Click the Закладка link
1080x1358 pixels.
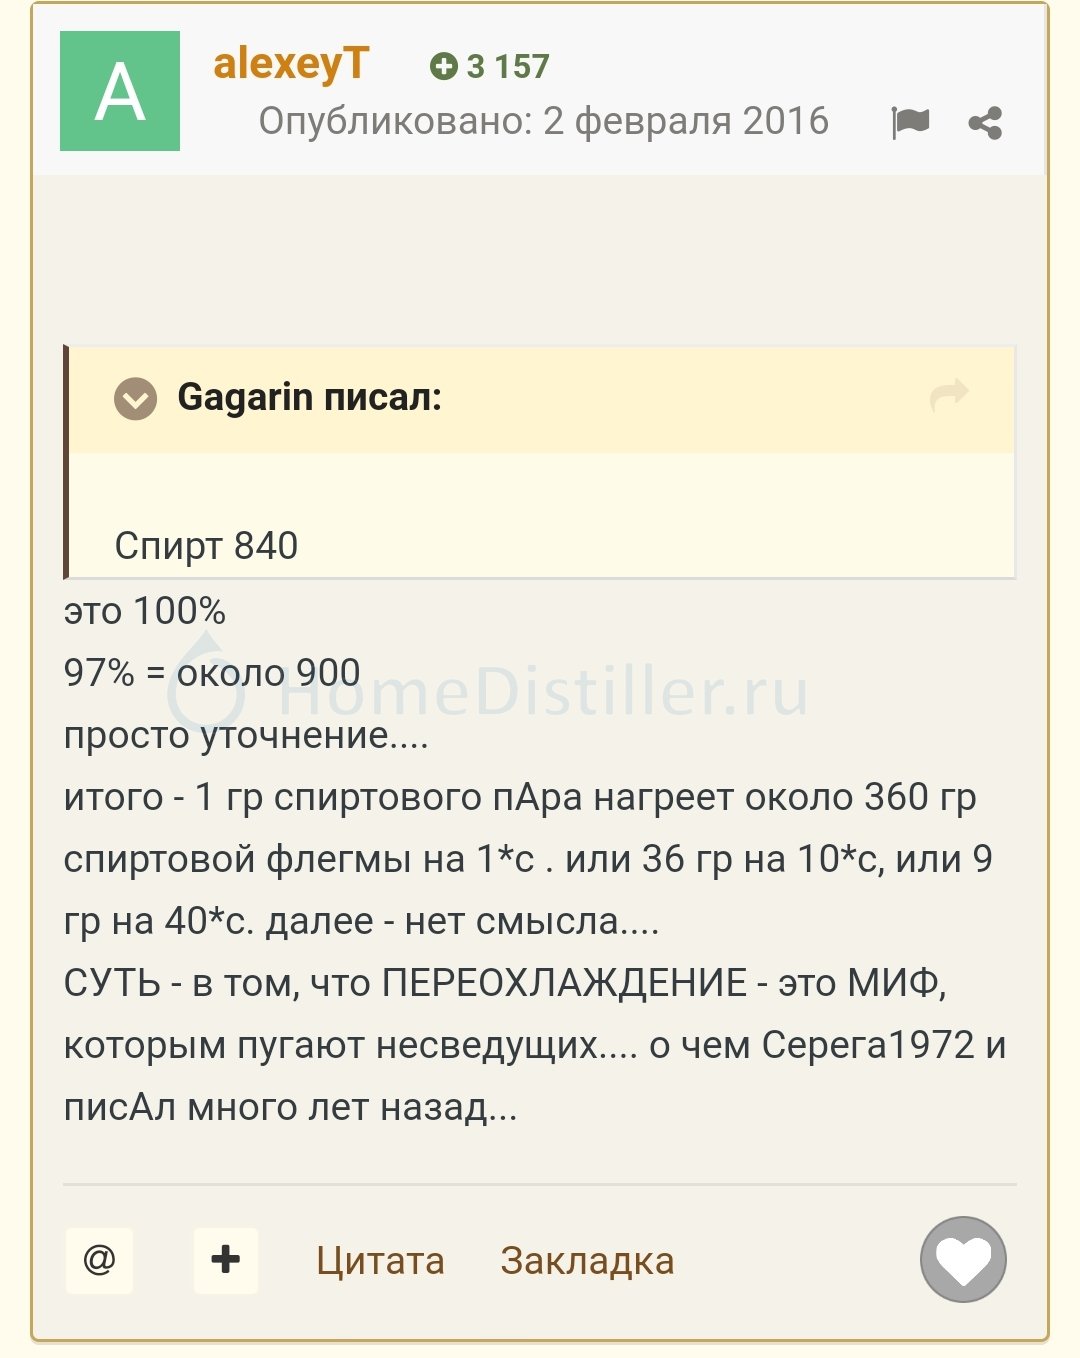(587, 1261)
